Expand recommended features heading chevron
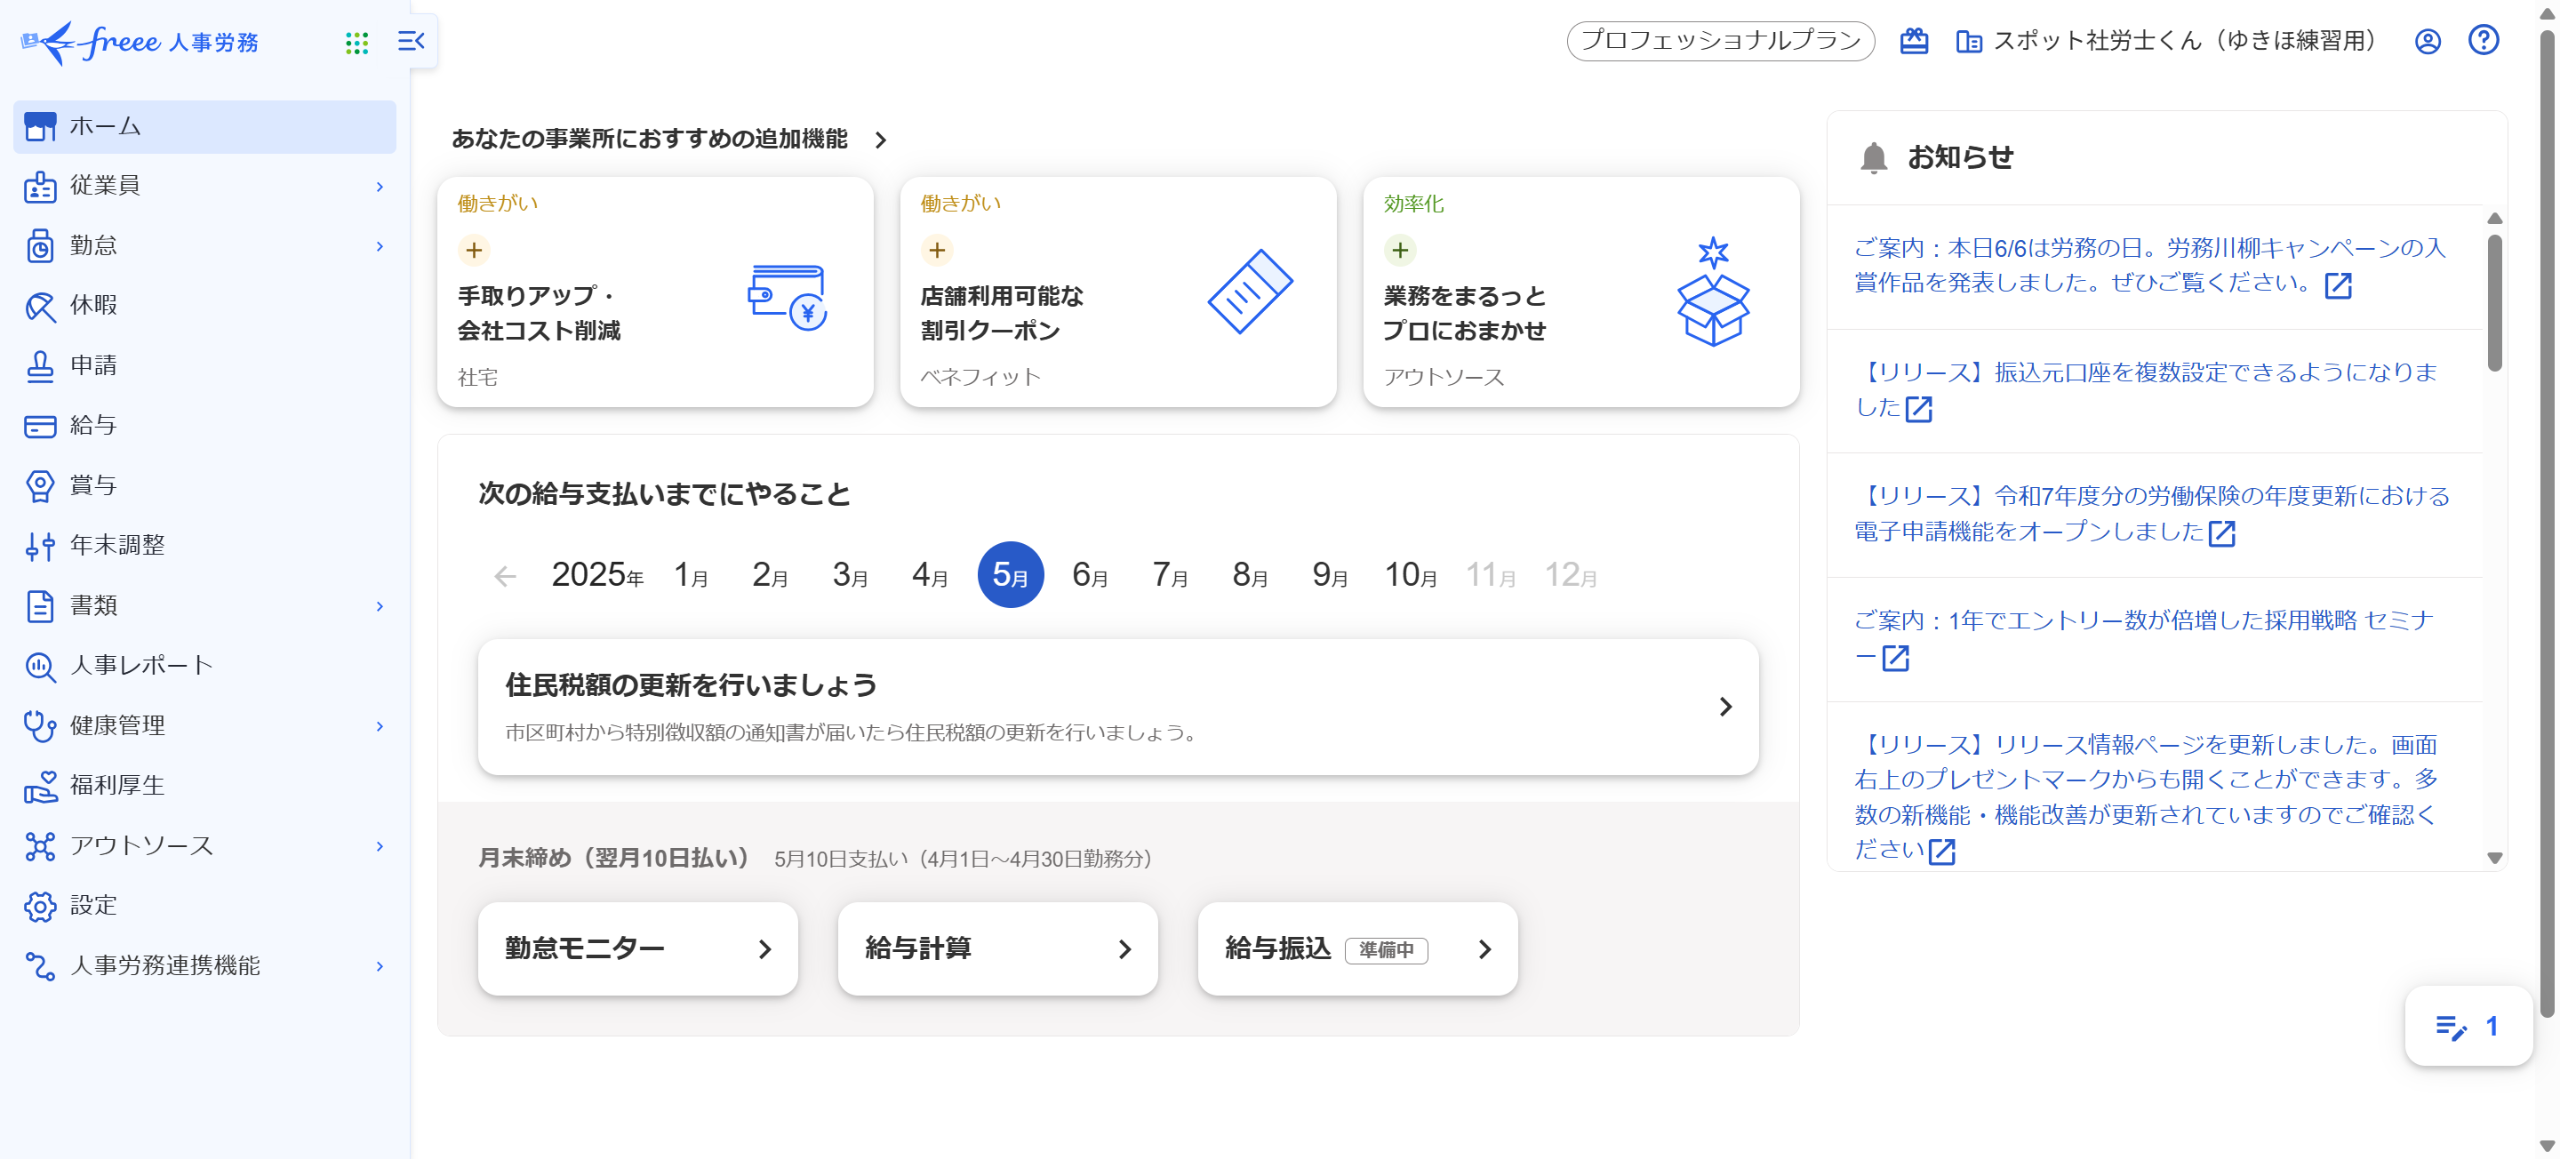This screenshot has width=2560, height=1159. coord(881,140)
